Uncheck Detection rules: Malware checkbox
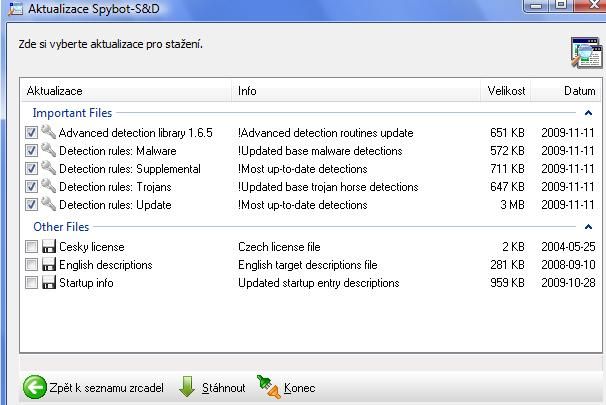The image size is (606, 405). tap(31, 151)
